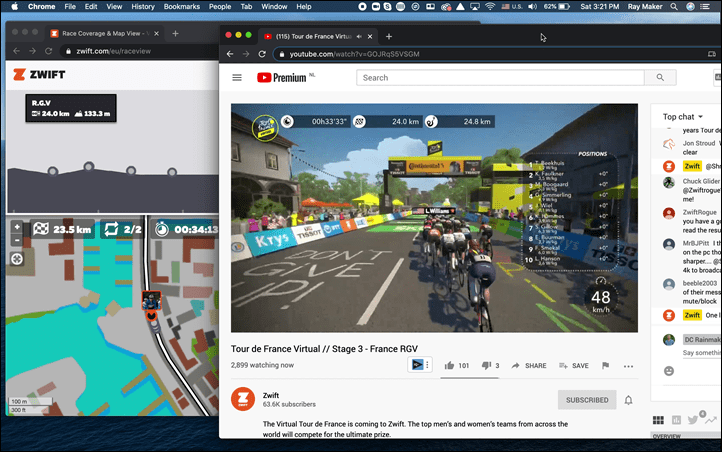
Task: Open the Apple menu
Action: click(x=14, y=6)
